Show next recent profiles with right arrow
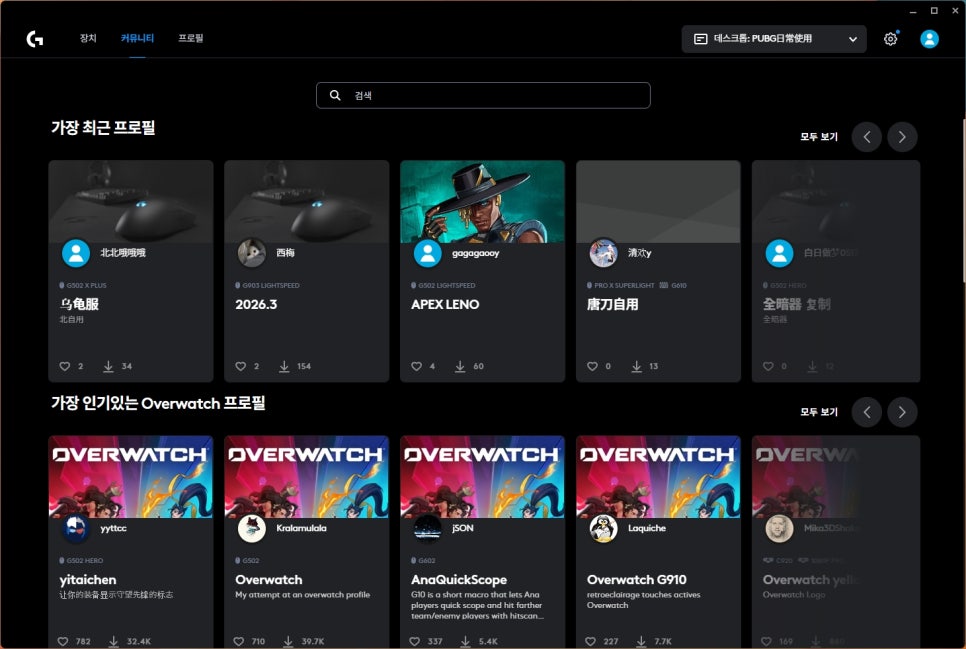This screenshot has height=649, width=966. 902,137
